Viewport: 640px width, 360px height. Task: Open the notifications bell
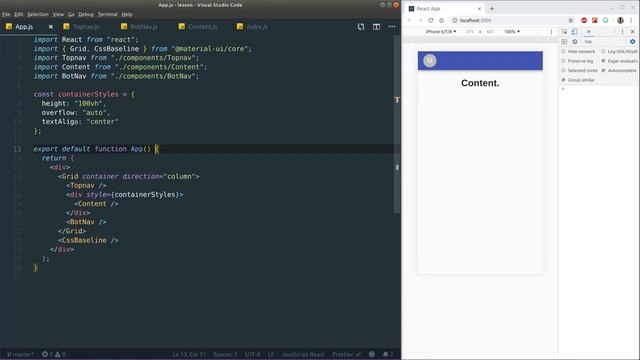[388, 354]
